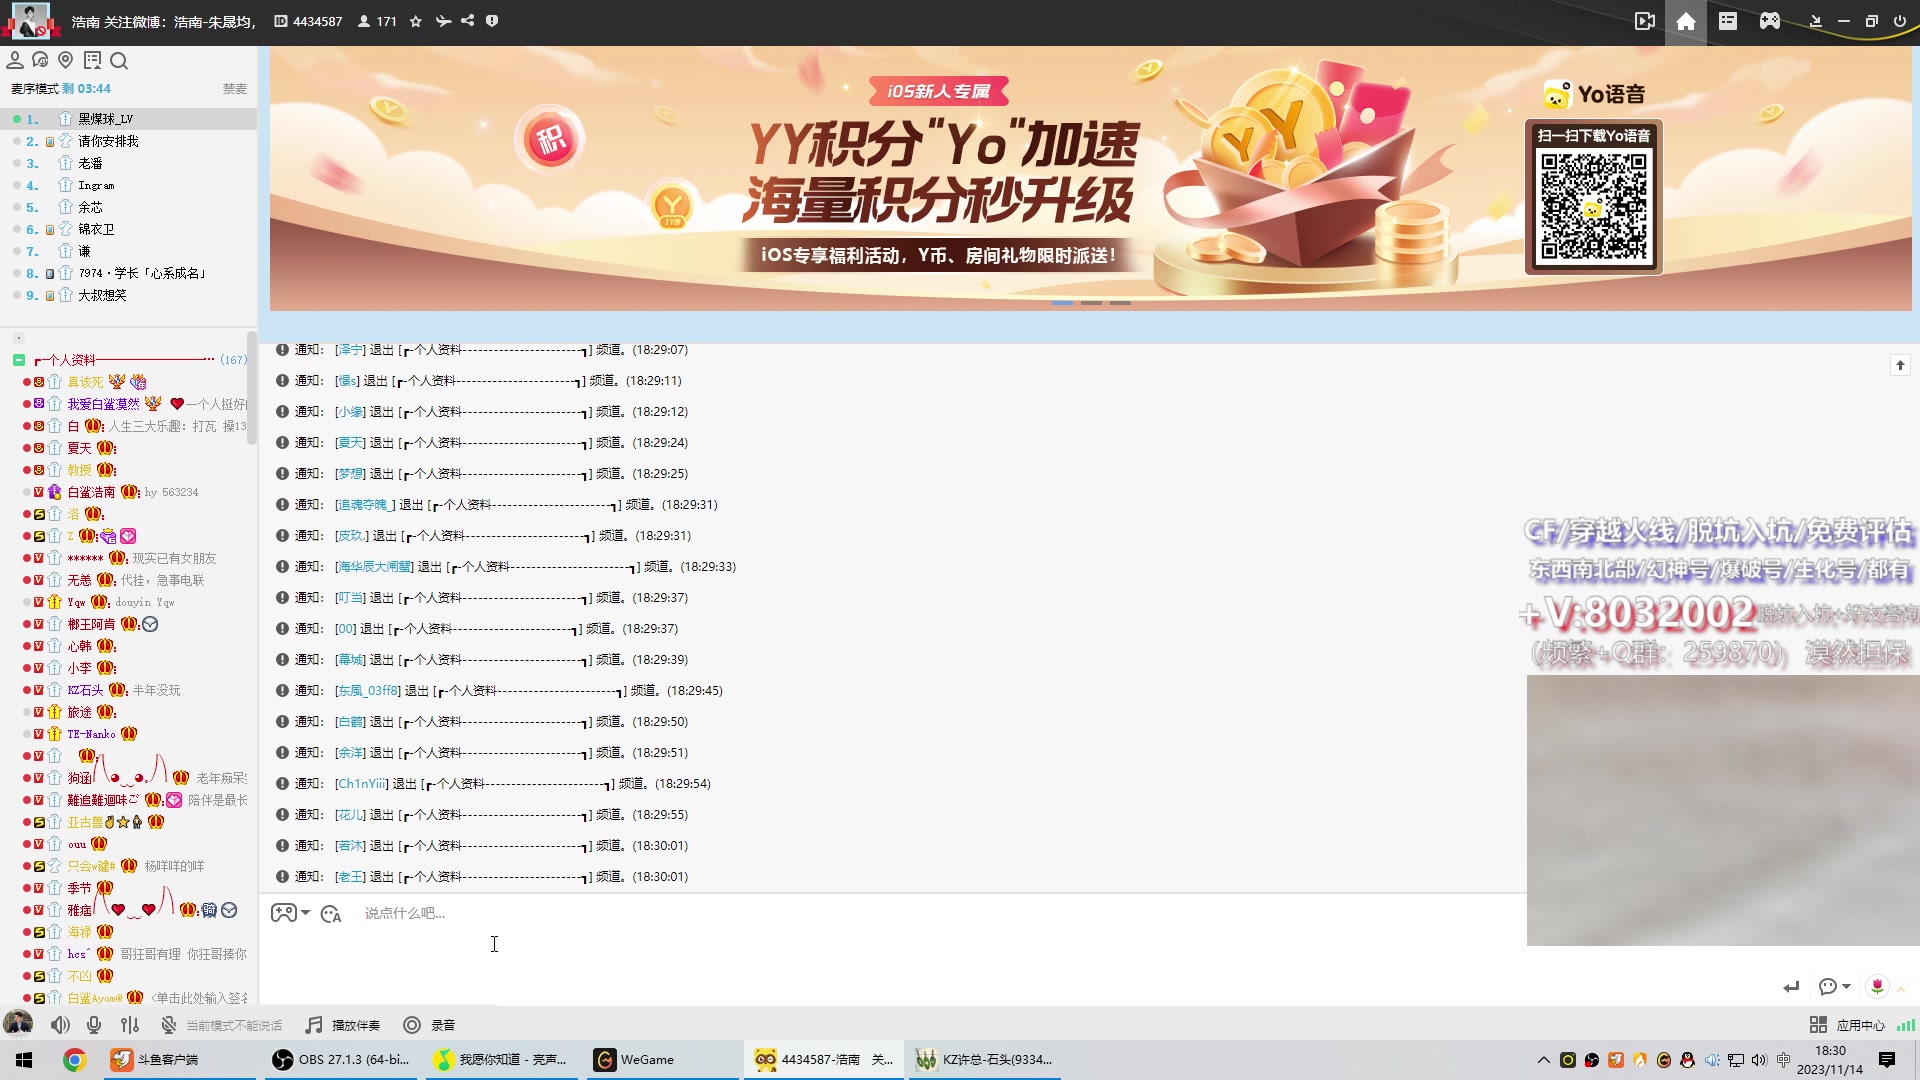Click the favorite star icon in title bar
1920x1080 pixels.
(416, 21)
